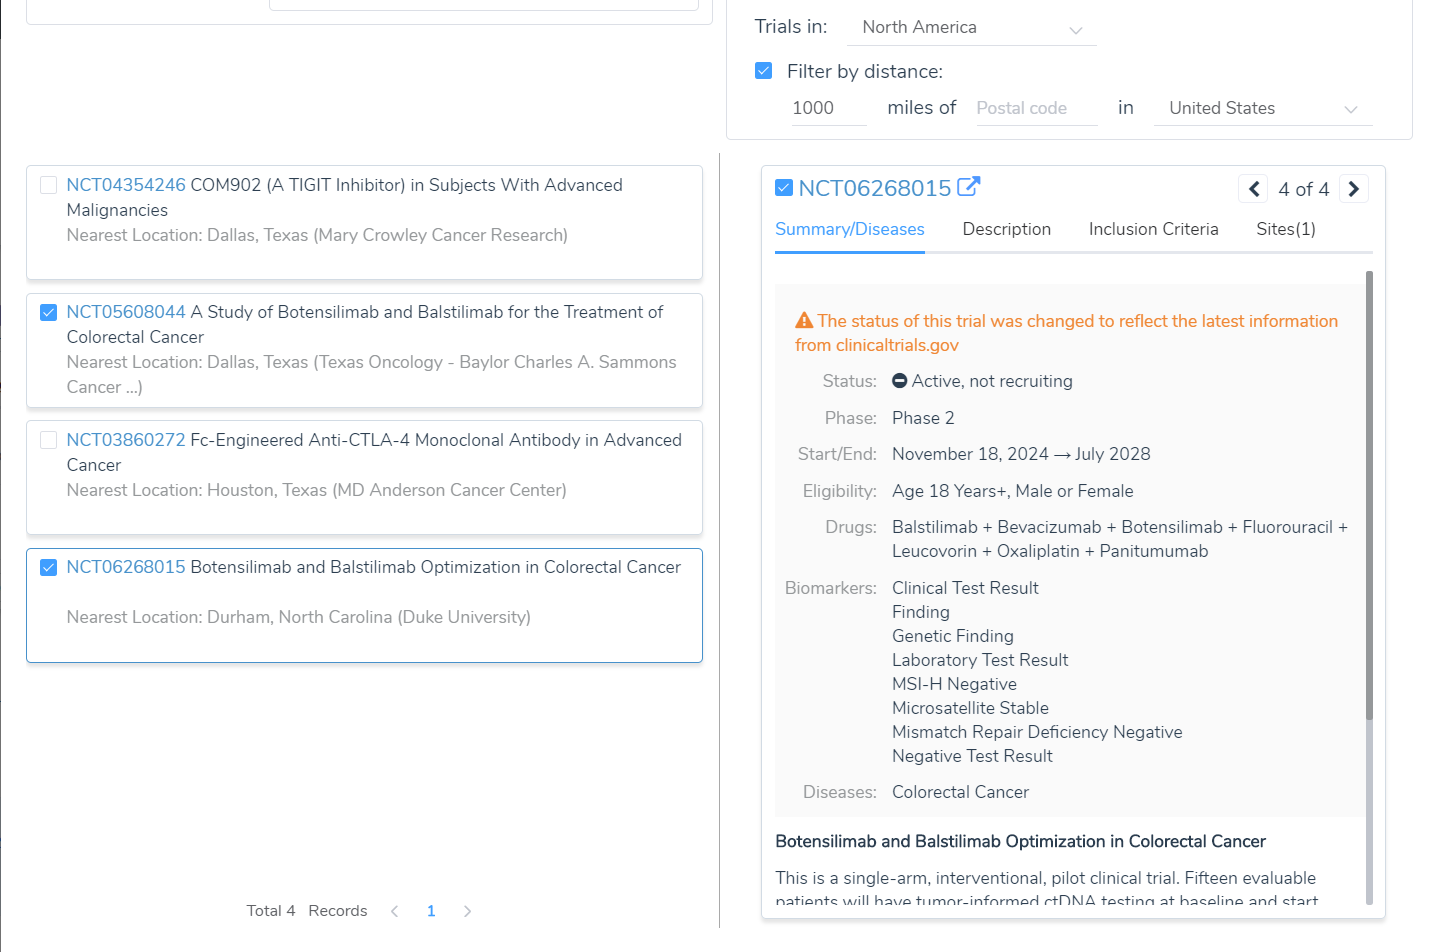1432x952 pixels.
Task: Click the Postal code input field
Action: click(1035, 108)
